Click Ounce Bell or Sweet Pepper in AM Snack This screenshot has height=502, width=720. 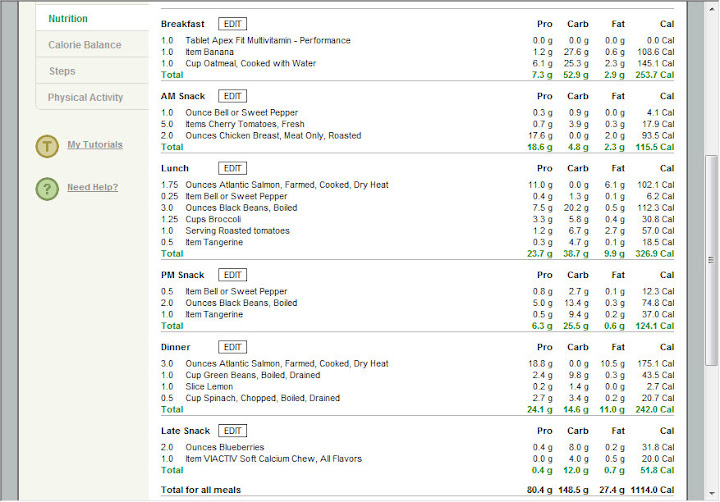417,113
